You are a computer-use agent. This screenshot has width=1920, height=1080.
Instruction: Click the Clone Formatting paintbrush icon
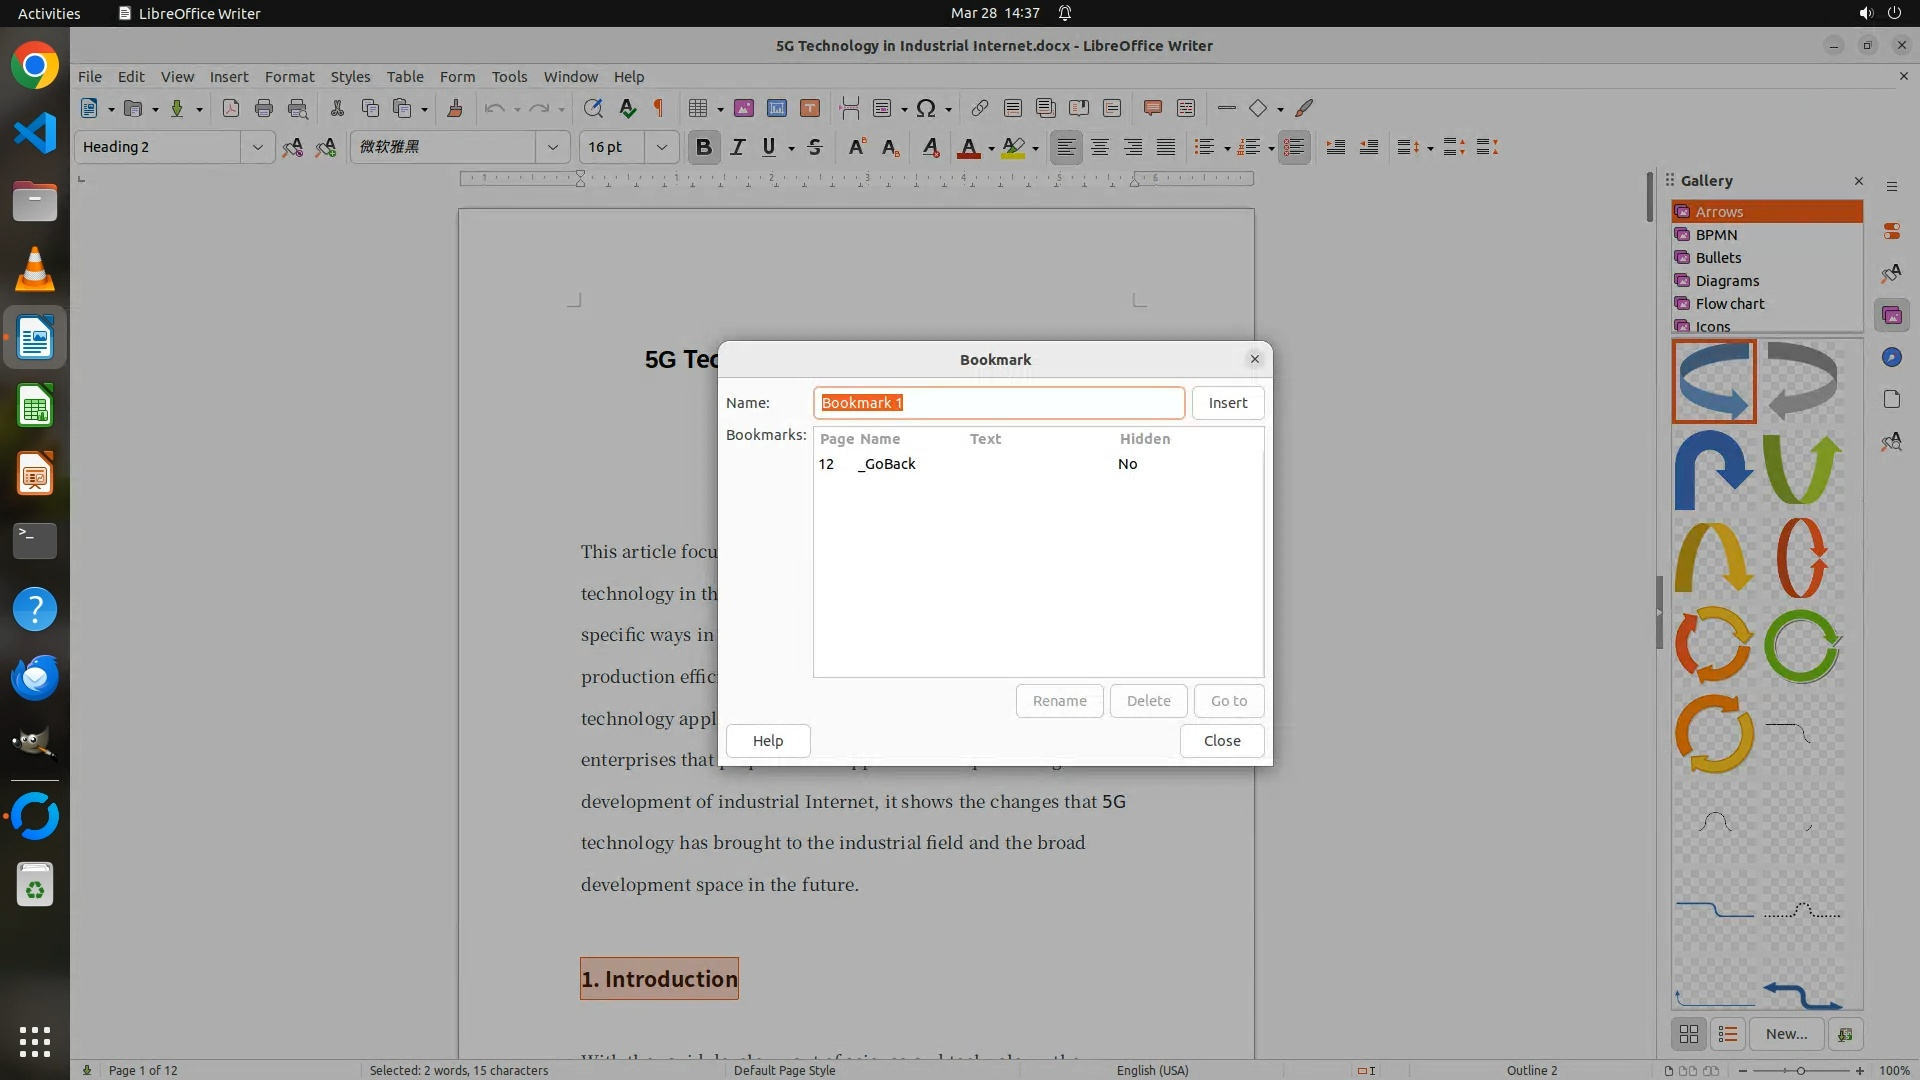(455, 108)
